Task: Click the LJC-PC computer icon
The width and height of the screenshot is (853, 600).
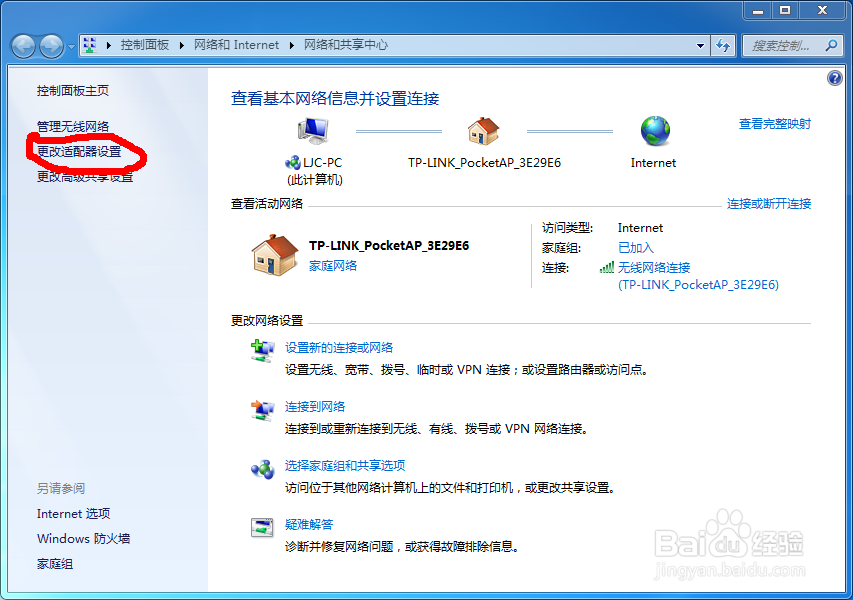Action: pos(313,131)
